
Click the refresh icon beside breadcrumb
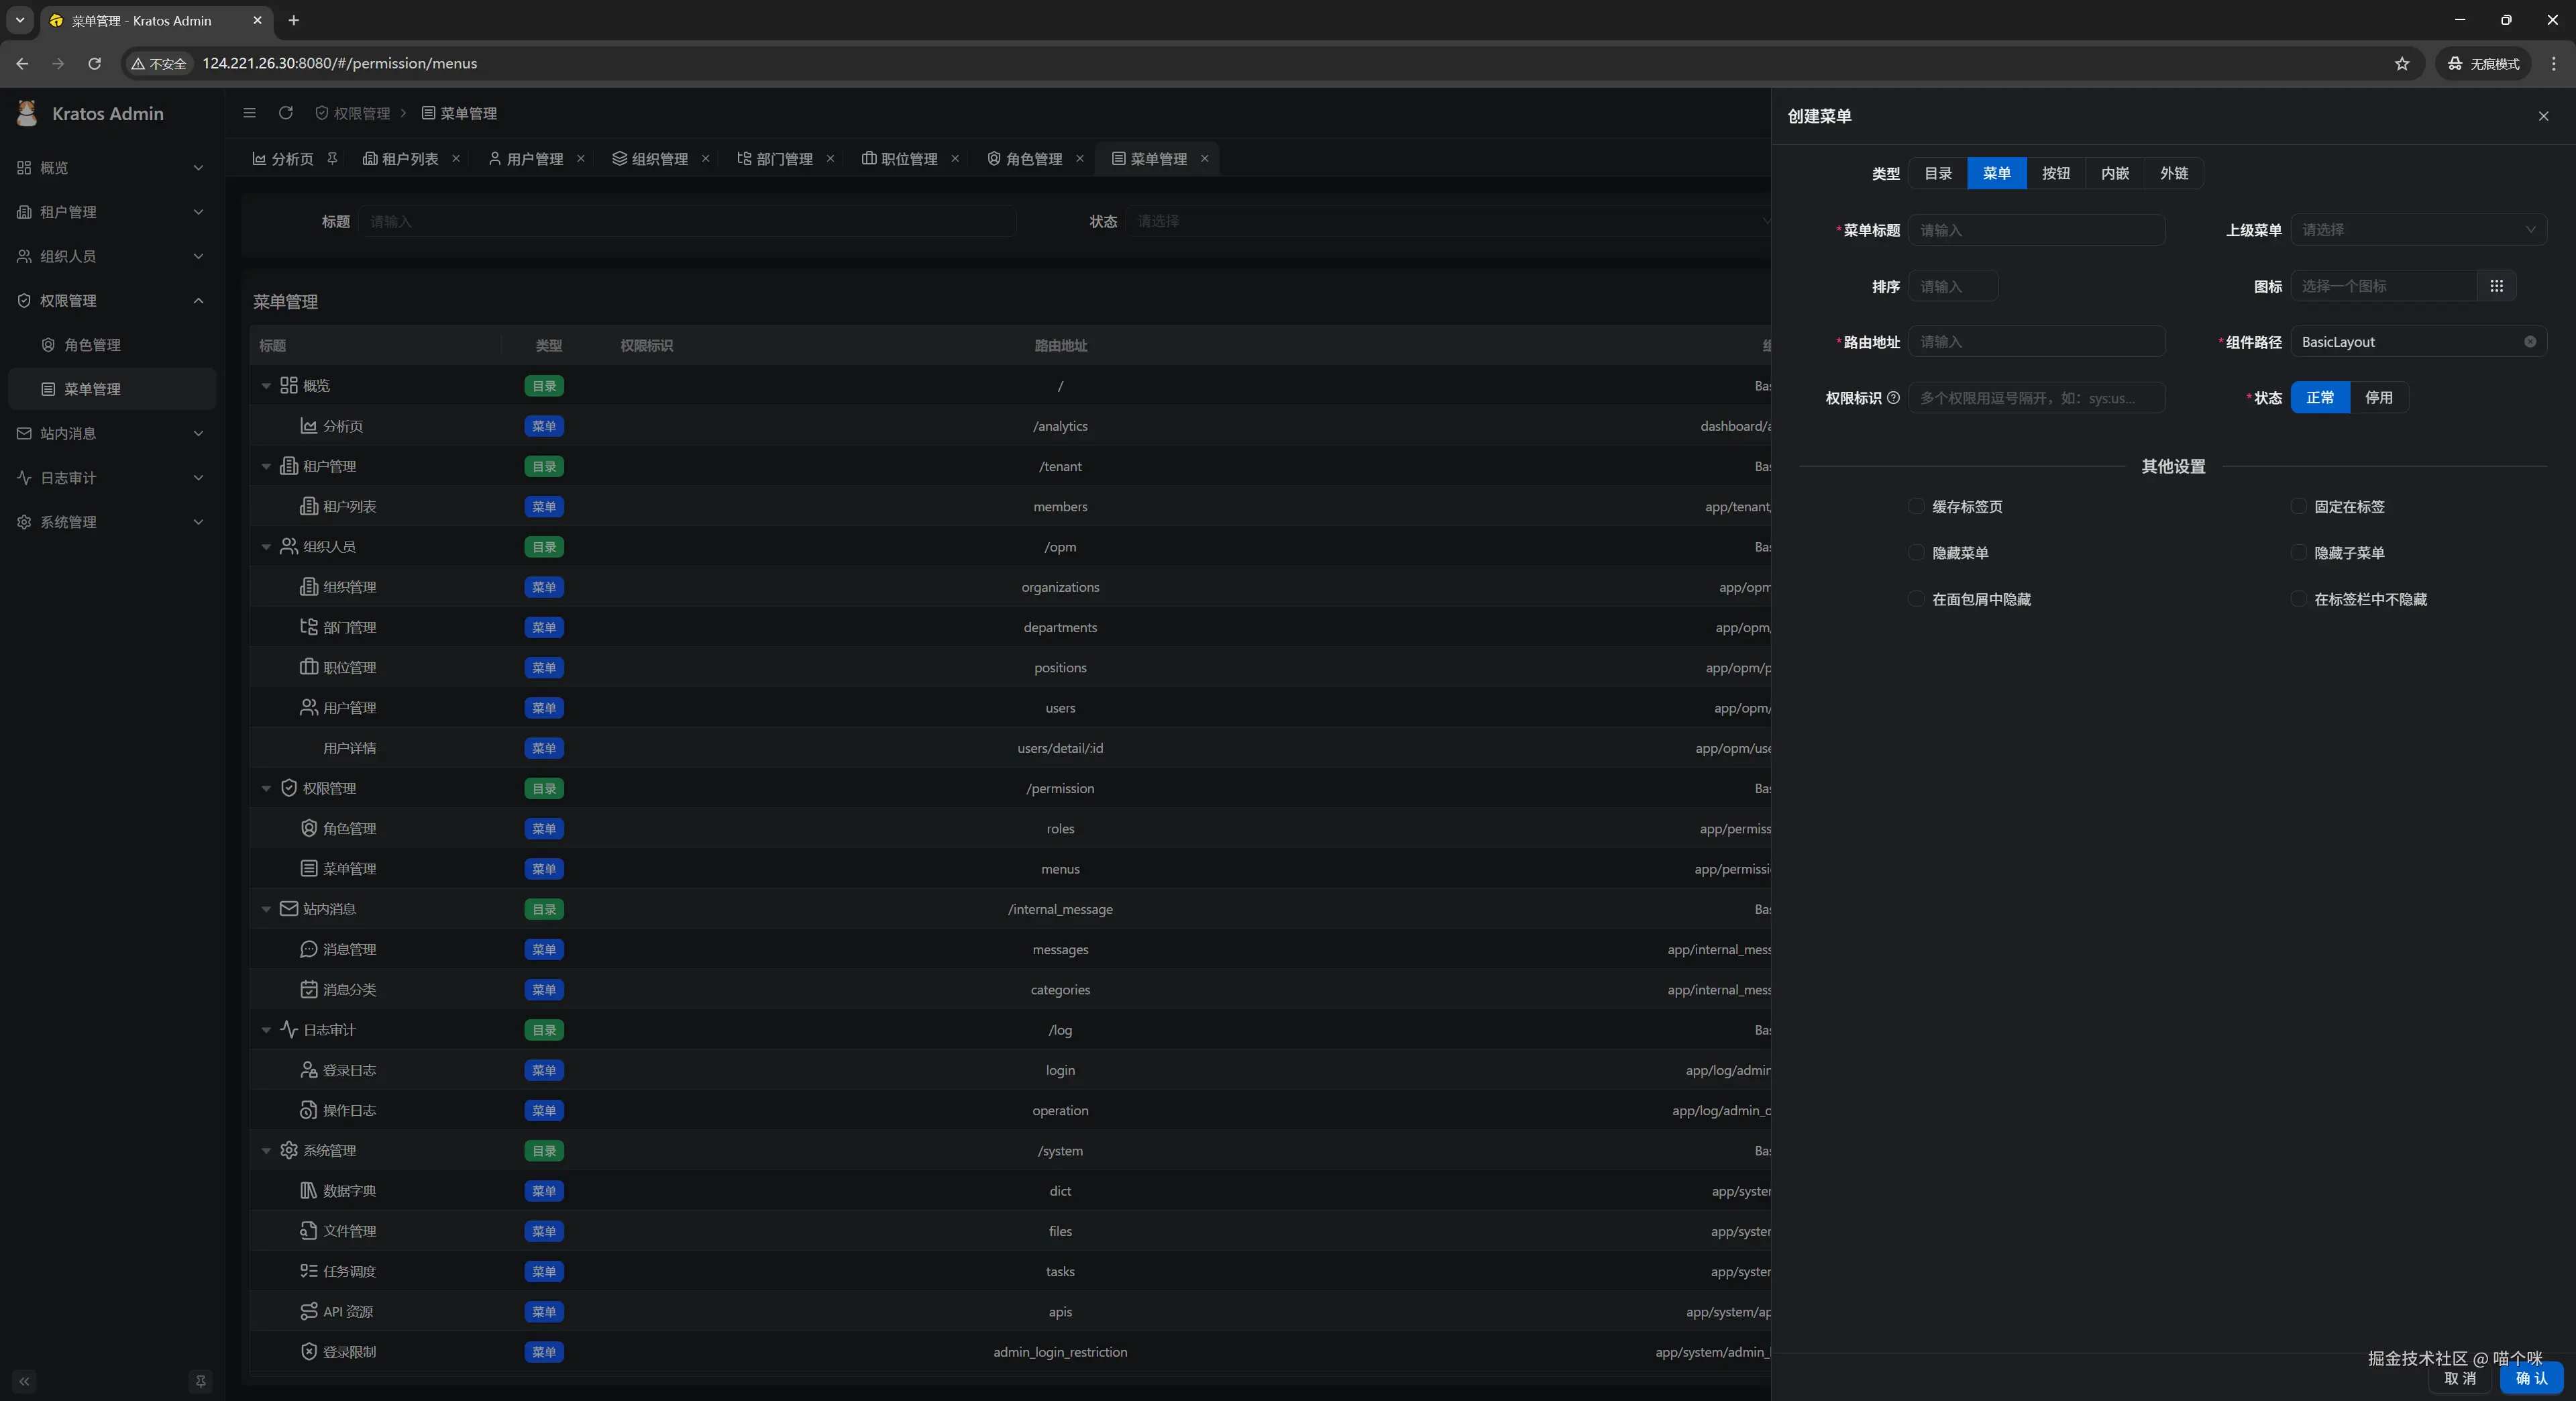[286, 113]
